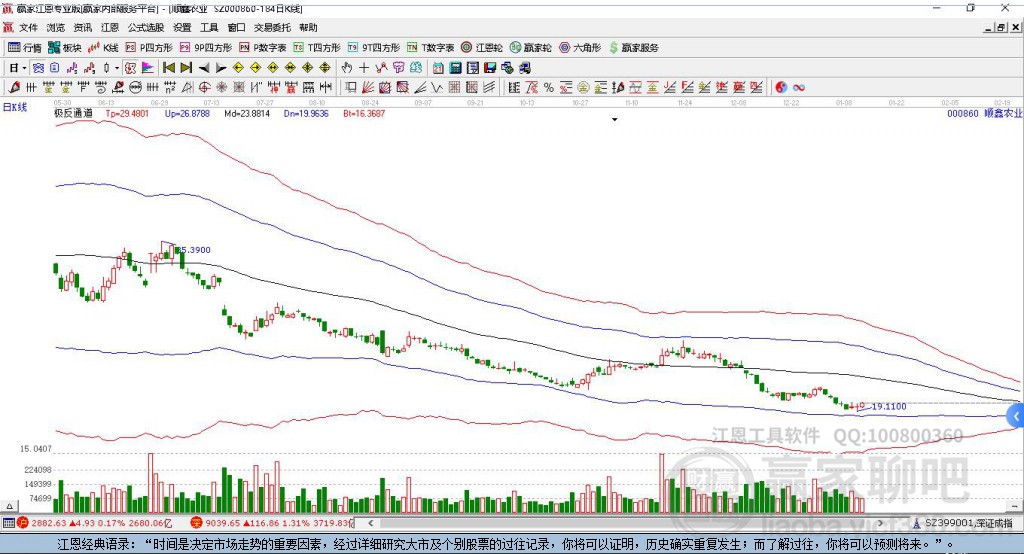This screenshot has width=1024, height=554.
Task: Open the 公式选股 menu
Action: click(x=146, y=27)
